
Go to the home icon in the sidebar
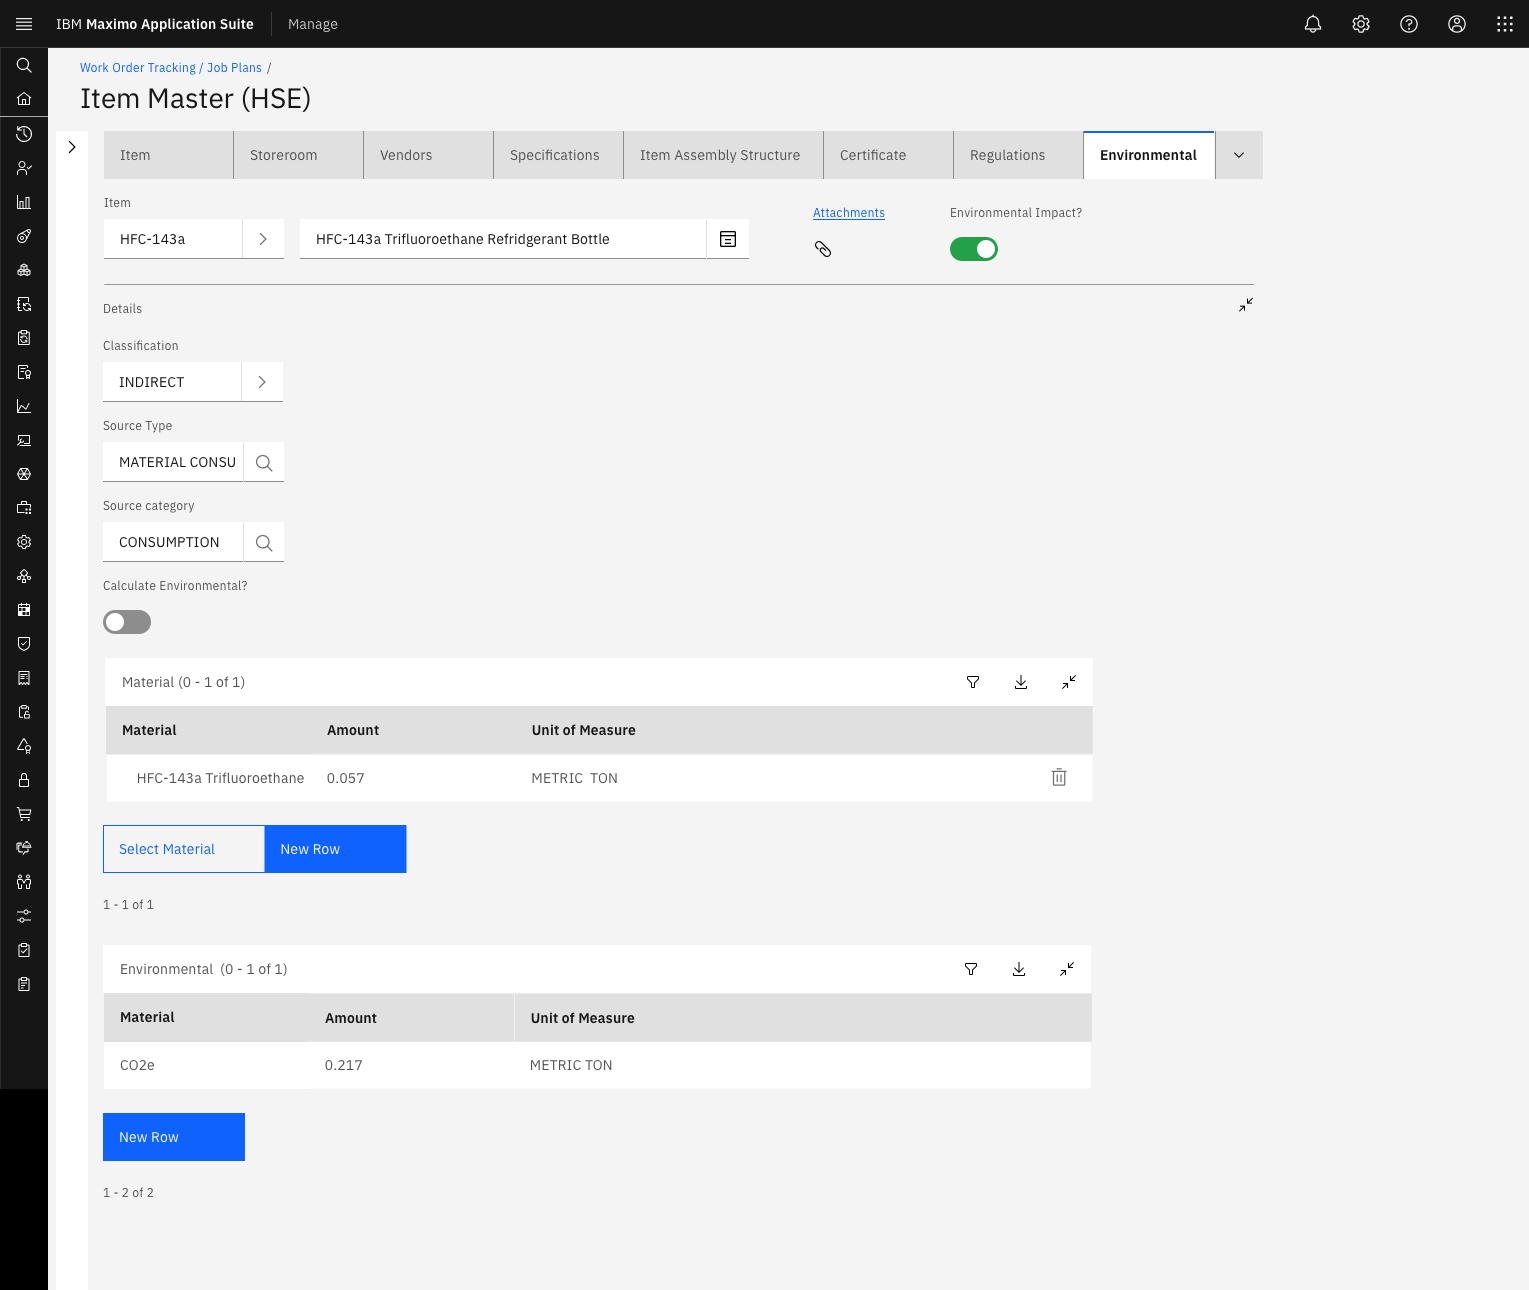[x=24, y=99]
